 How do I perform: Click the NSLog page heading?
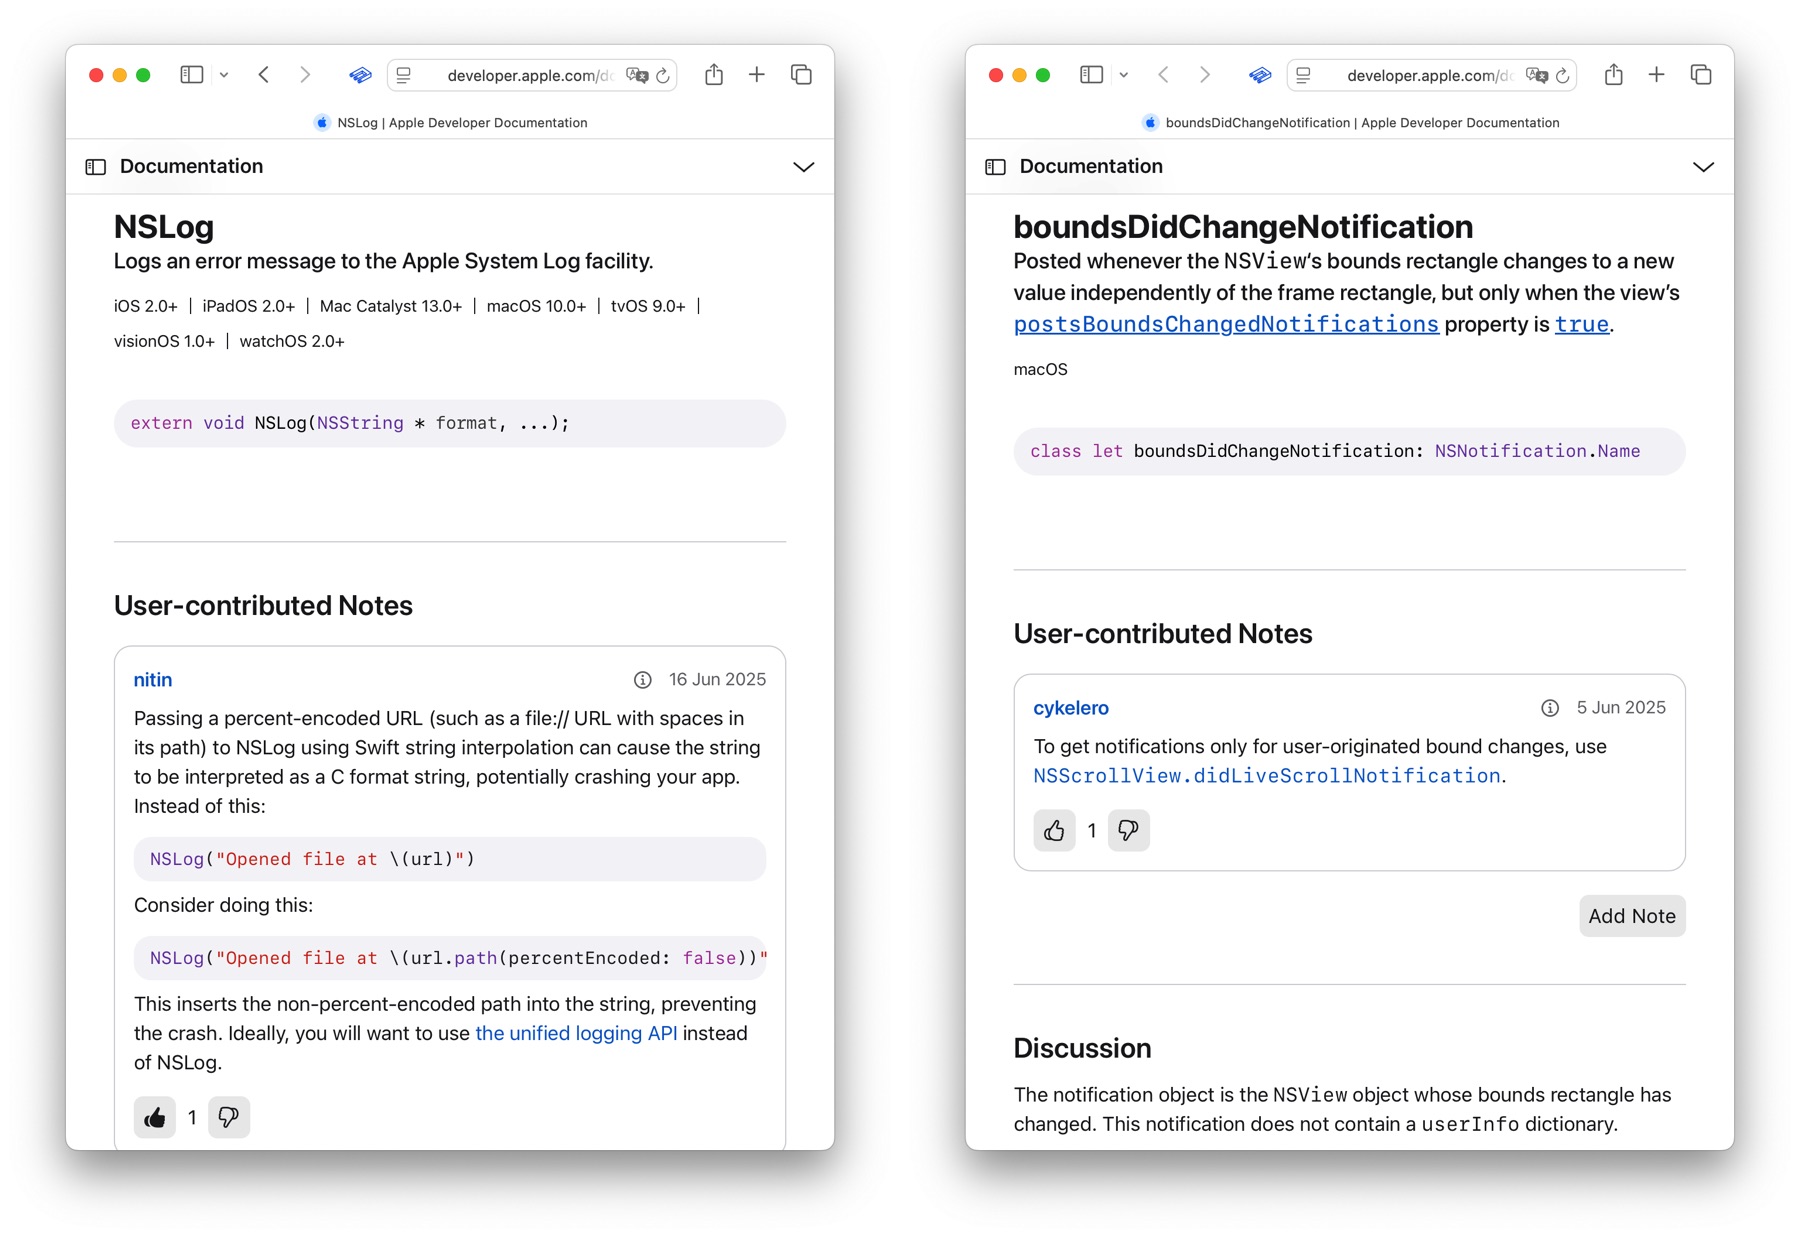tap(164, 227)
